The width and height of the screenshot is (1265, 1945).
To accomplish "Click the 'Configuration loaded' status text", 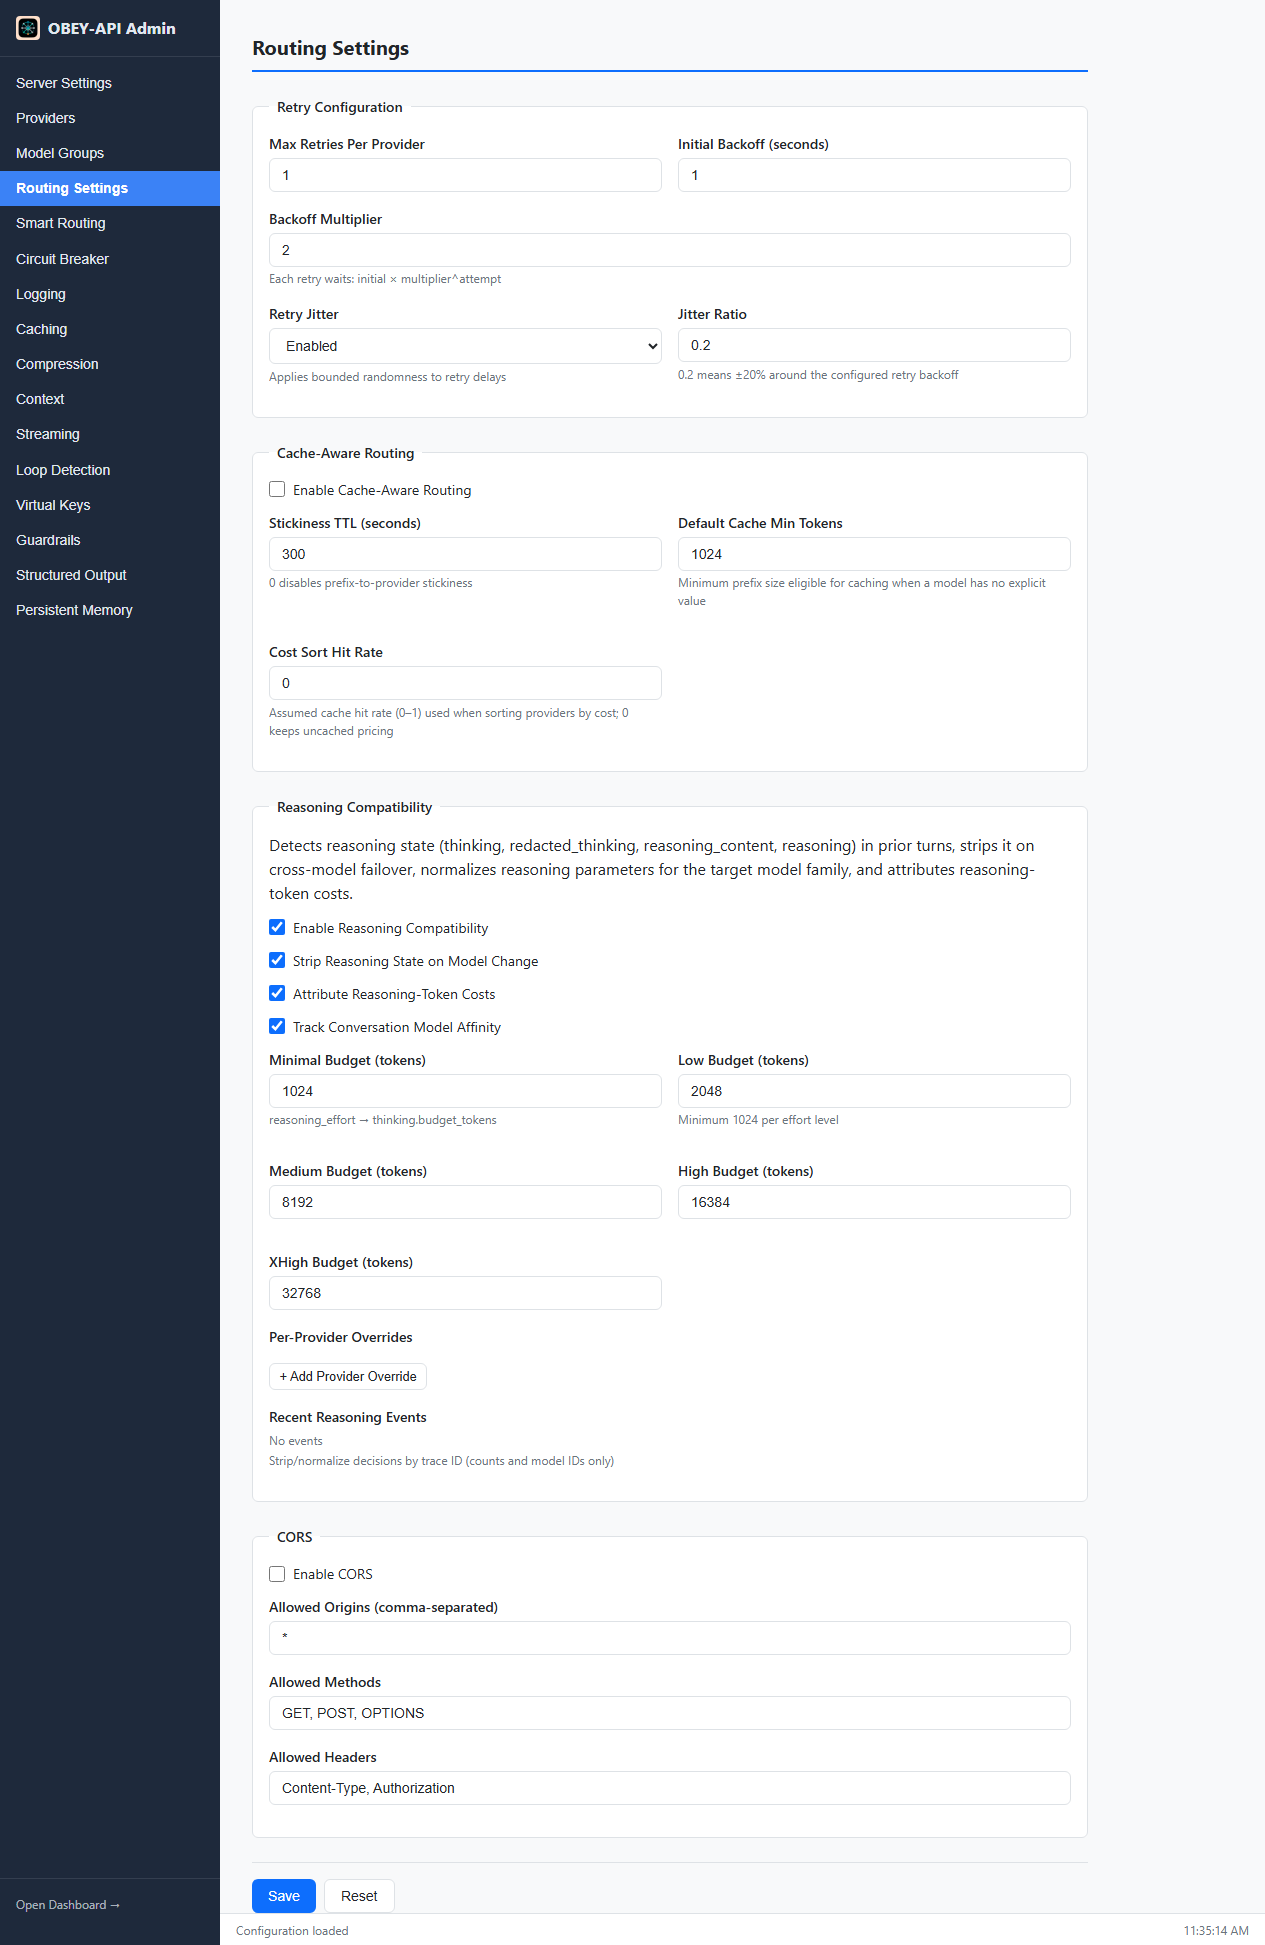I will [x=292, y=1931].
